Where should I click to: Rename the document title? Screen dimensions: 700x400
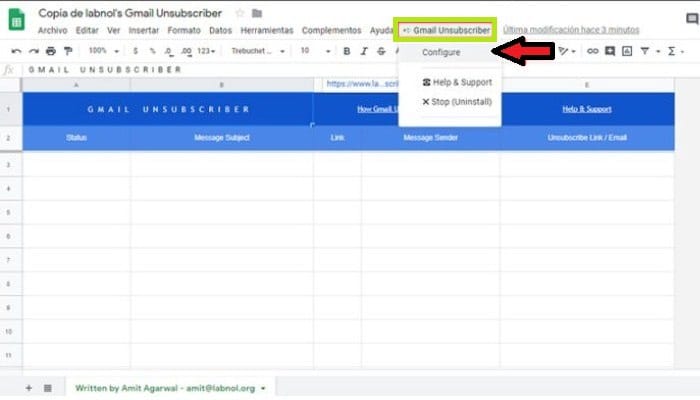click(x=130, y=13)
